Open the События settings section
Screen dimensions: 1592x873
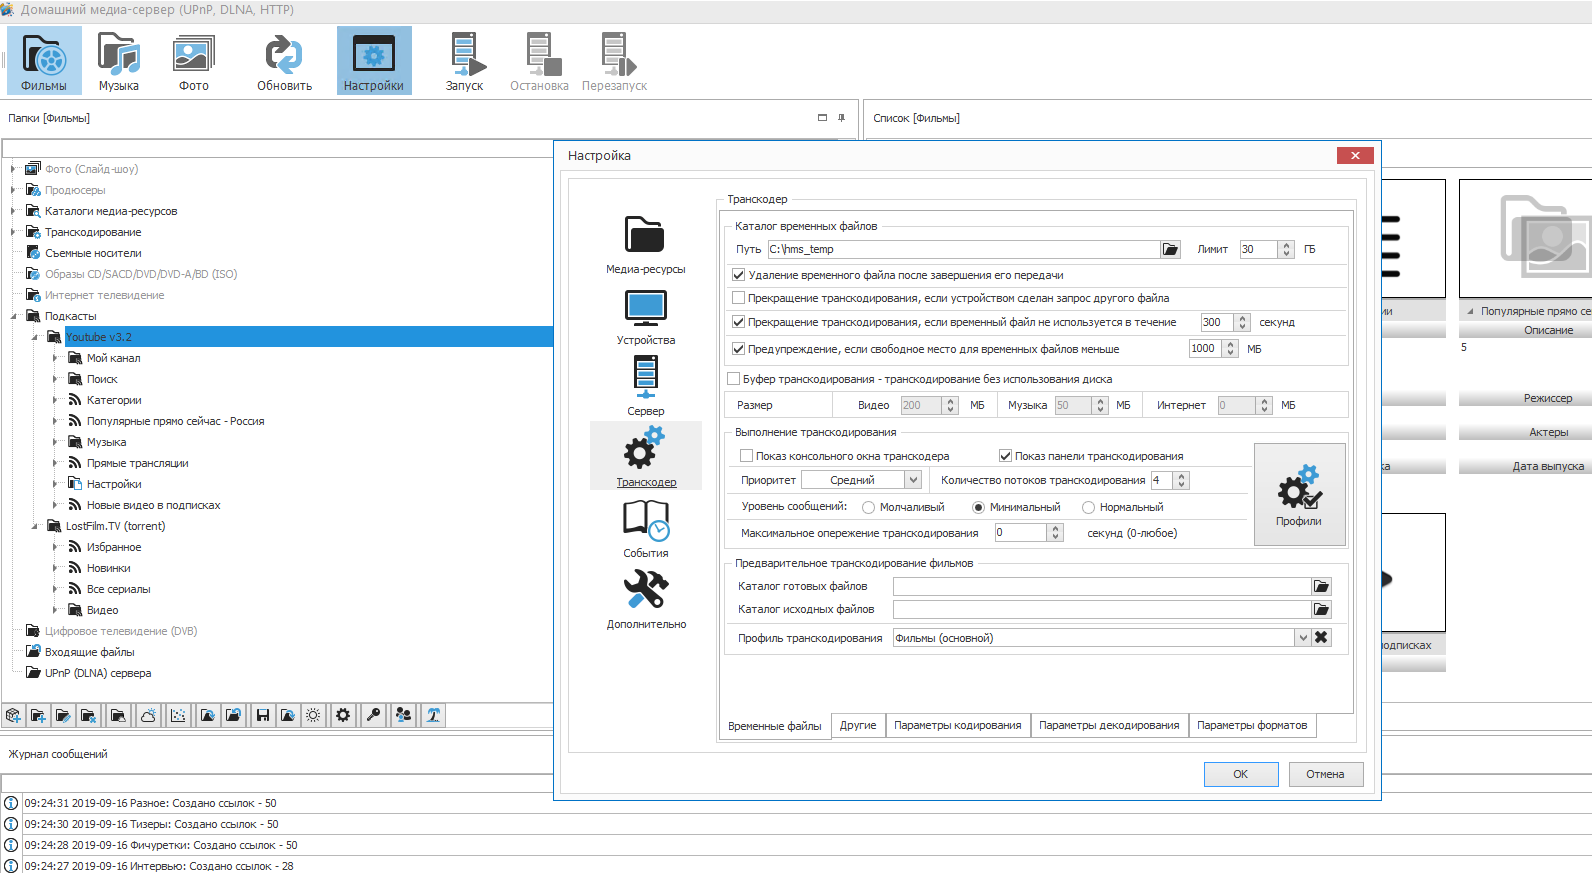pos(645,528)
